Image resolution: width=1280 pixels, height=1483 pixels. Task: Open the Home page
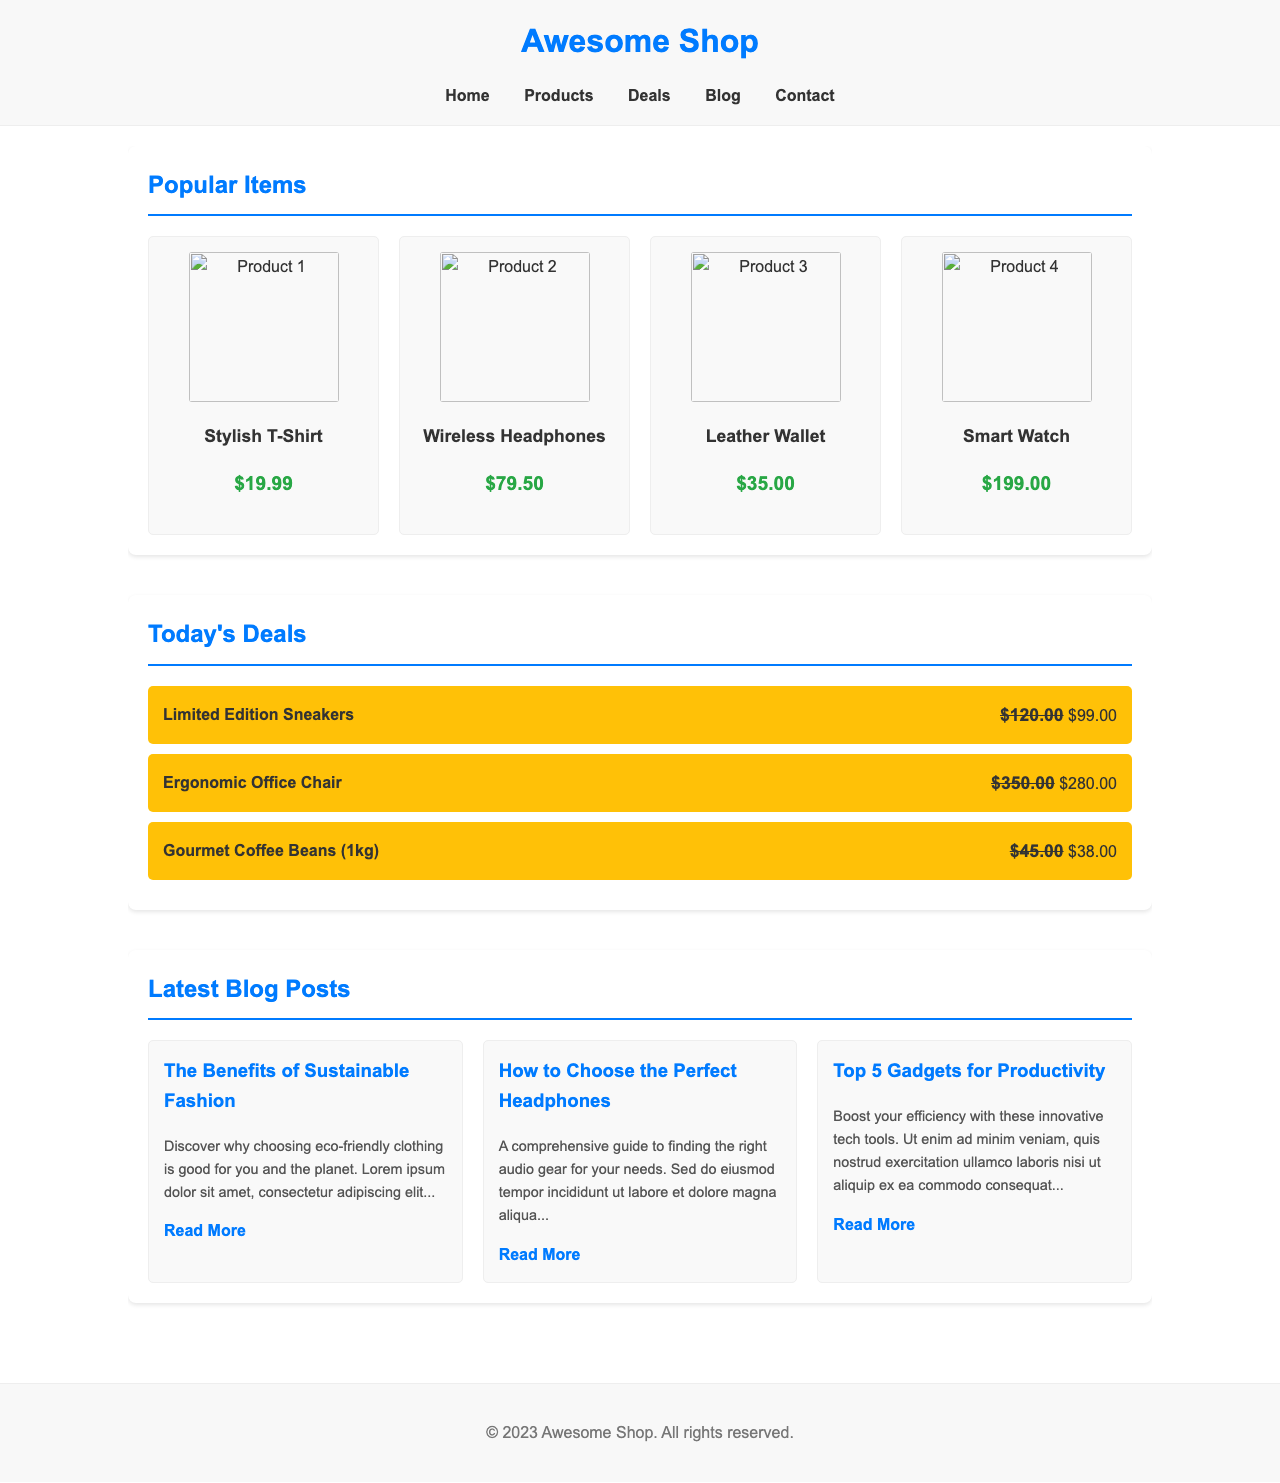(x=466, y=96)
